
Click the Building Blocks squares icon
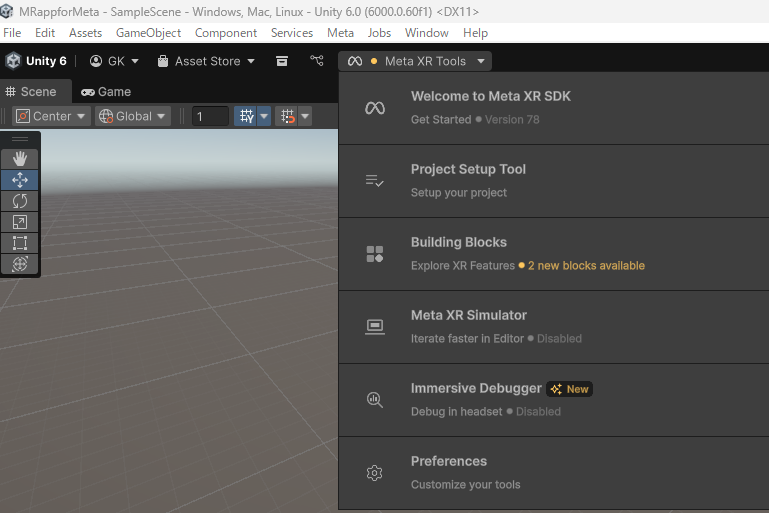(x=375, y=254)
